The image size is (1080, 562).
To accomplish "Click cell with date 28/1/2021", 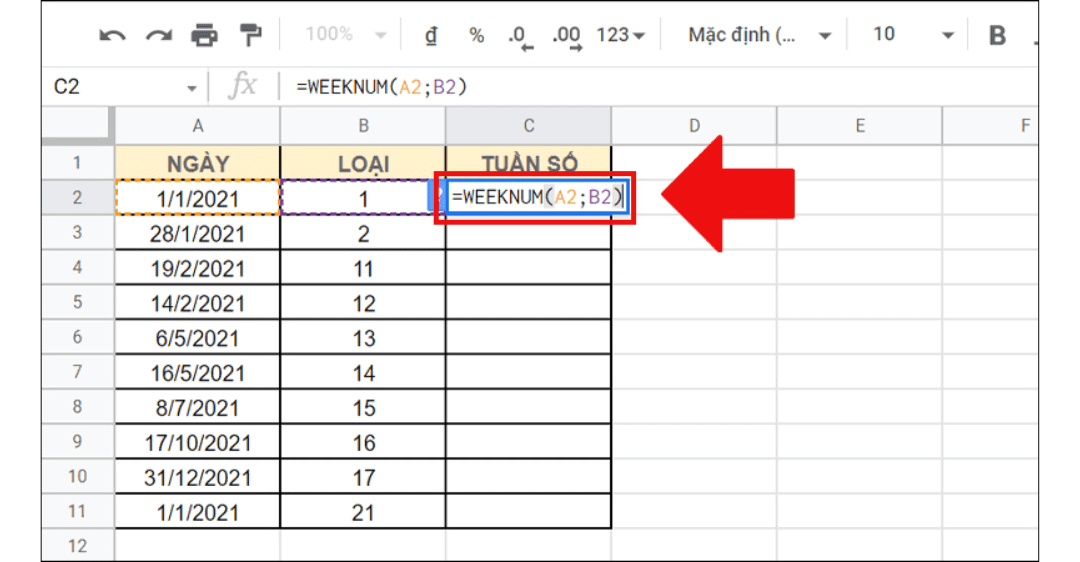I will [x=198, y=233].
